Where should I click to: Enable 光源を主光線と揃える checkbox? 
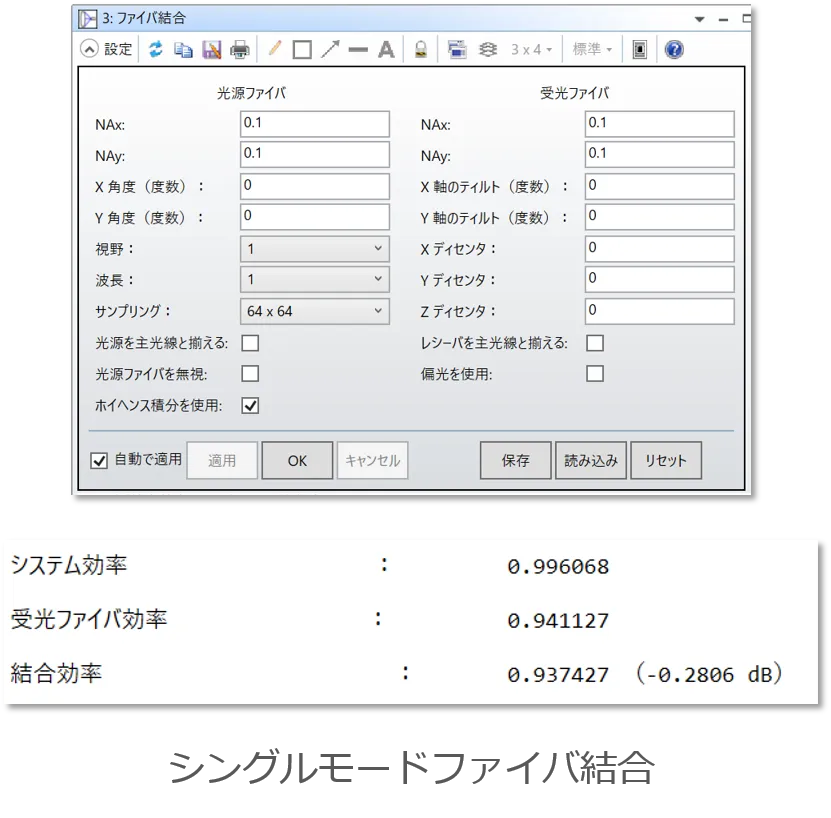(250, 343)
